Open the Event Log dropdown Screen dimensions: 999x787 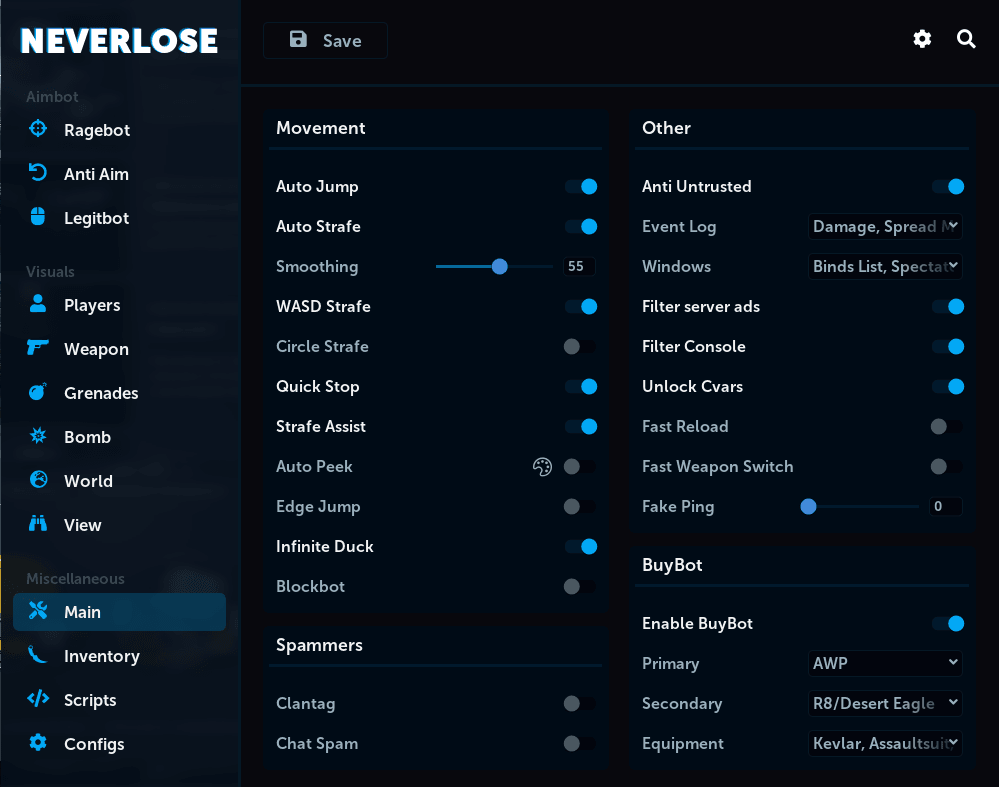pos(885,227)
